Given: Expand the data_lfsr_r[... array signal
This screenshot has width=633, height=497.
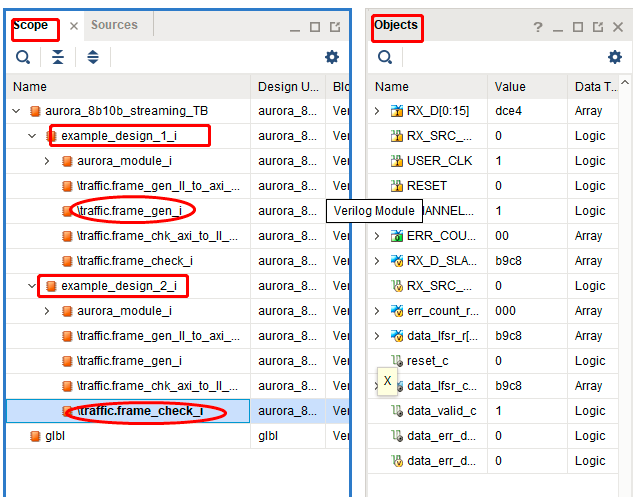Looking at the screenshot, I should pos(377,336).
